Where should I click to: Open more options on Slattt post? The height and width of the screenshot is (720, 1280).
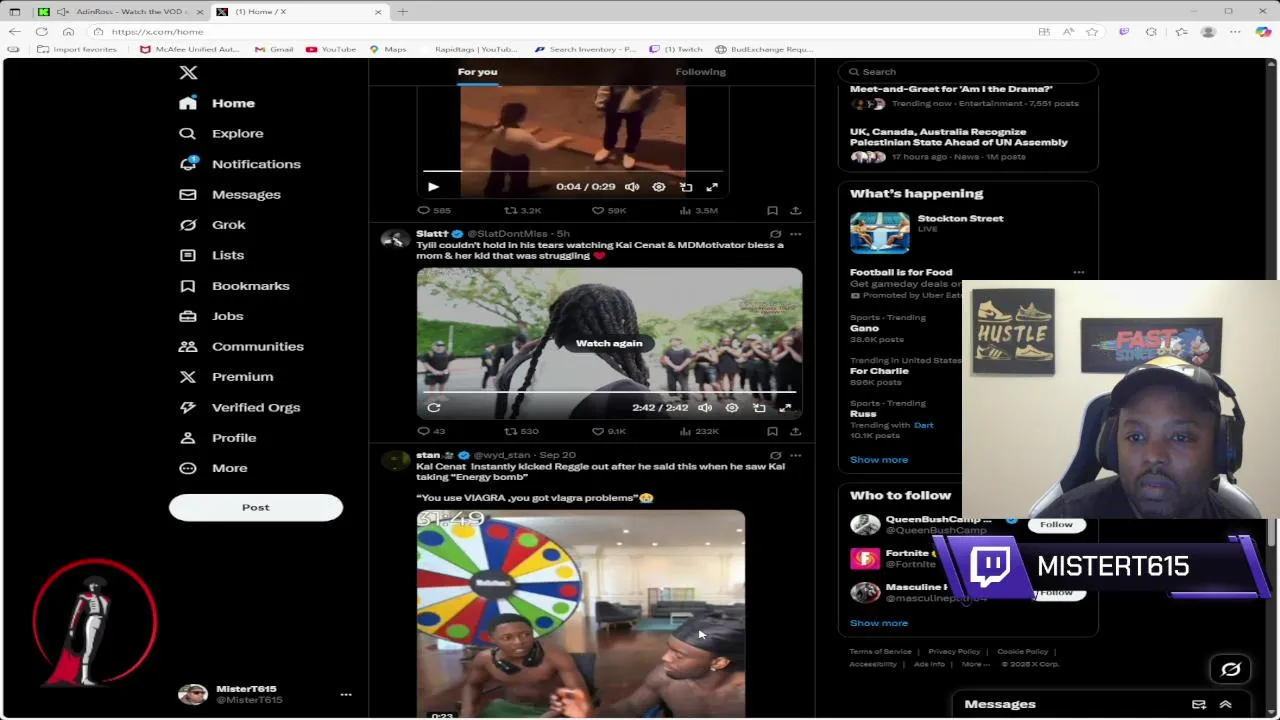pyautogui.click(x=795, y=234)
